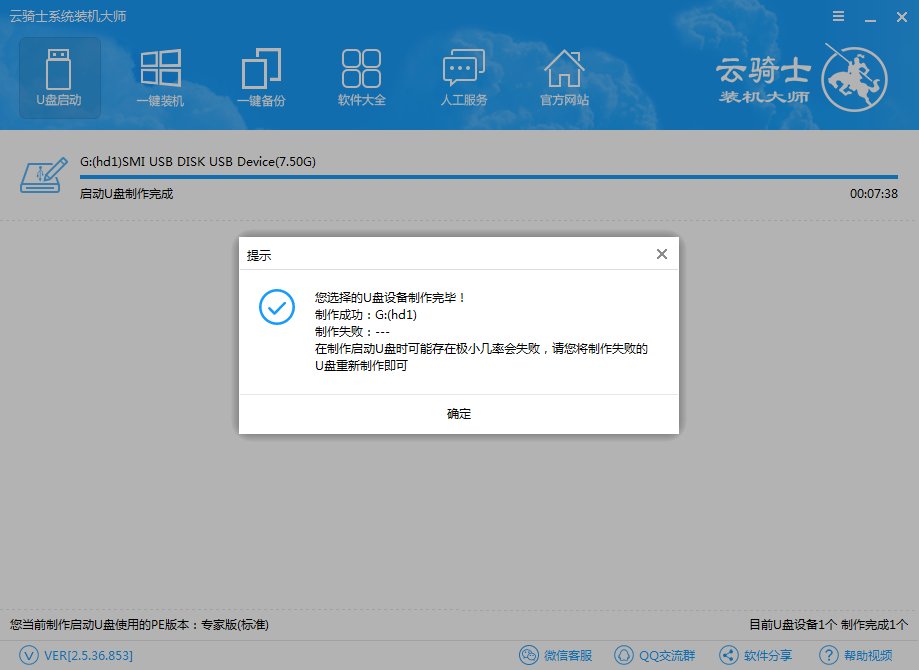Open the hamburger menu in the title bar
Viewport: 919px width, 670px height.
(x=838, y=16)
